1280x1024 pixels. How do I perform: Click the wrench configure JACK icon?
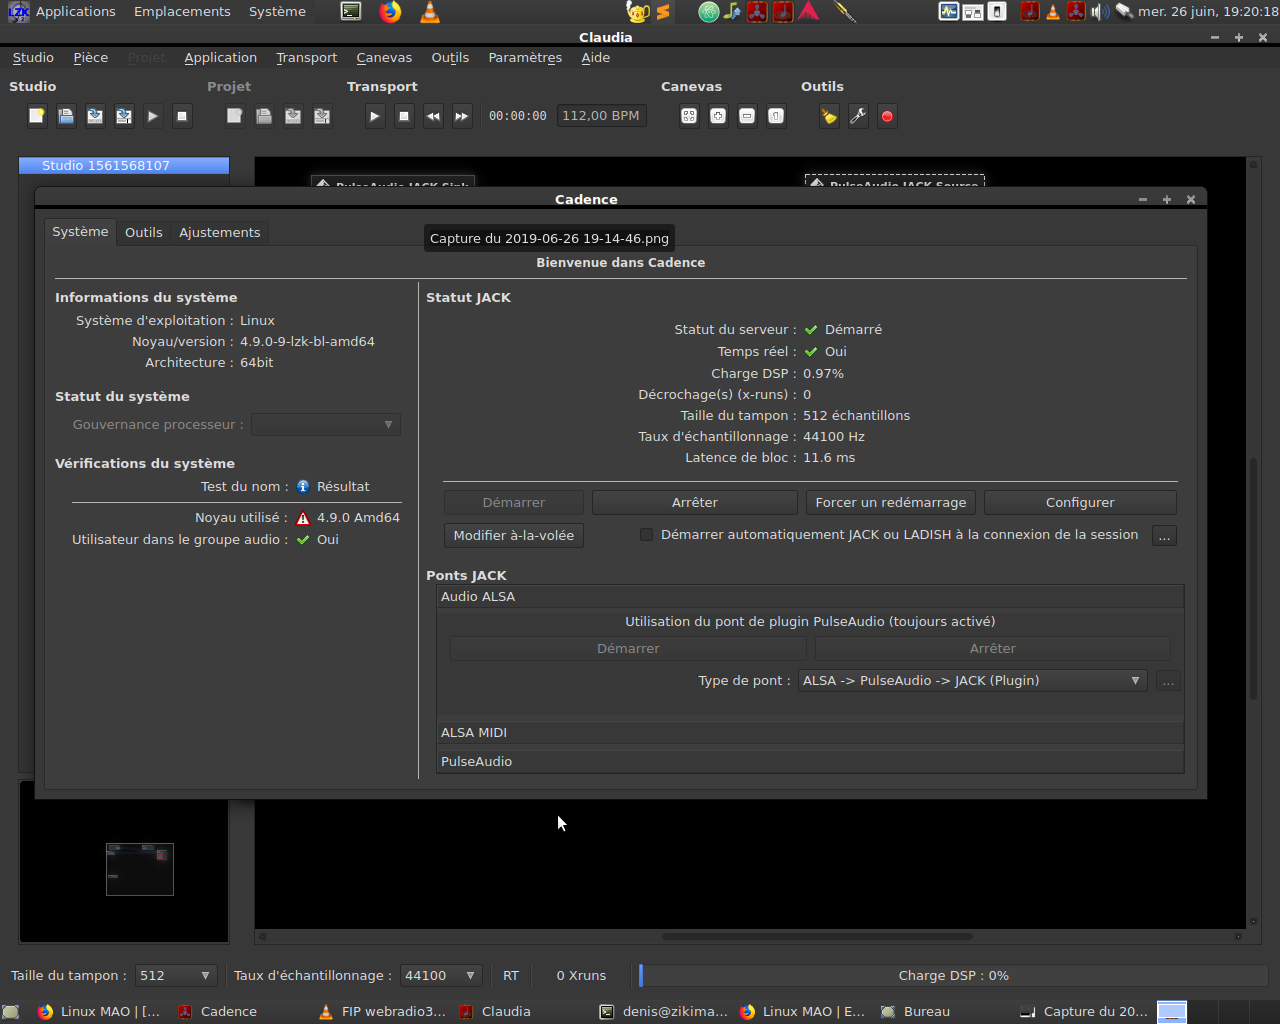[x=858, y=116]
